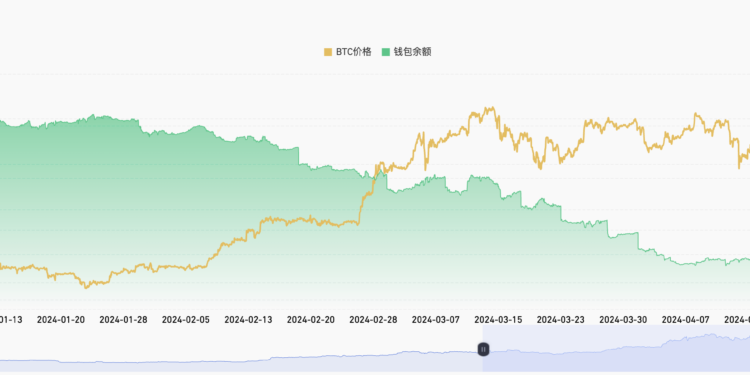Click the 2024-03-15 axis label
750x375 pixels.
coord(498,320)
